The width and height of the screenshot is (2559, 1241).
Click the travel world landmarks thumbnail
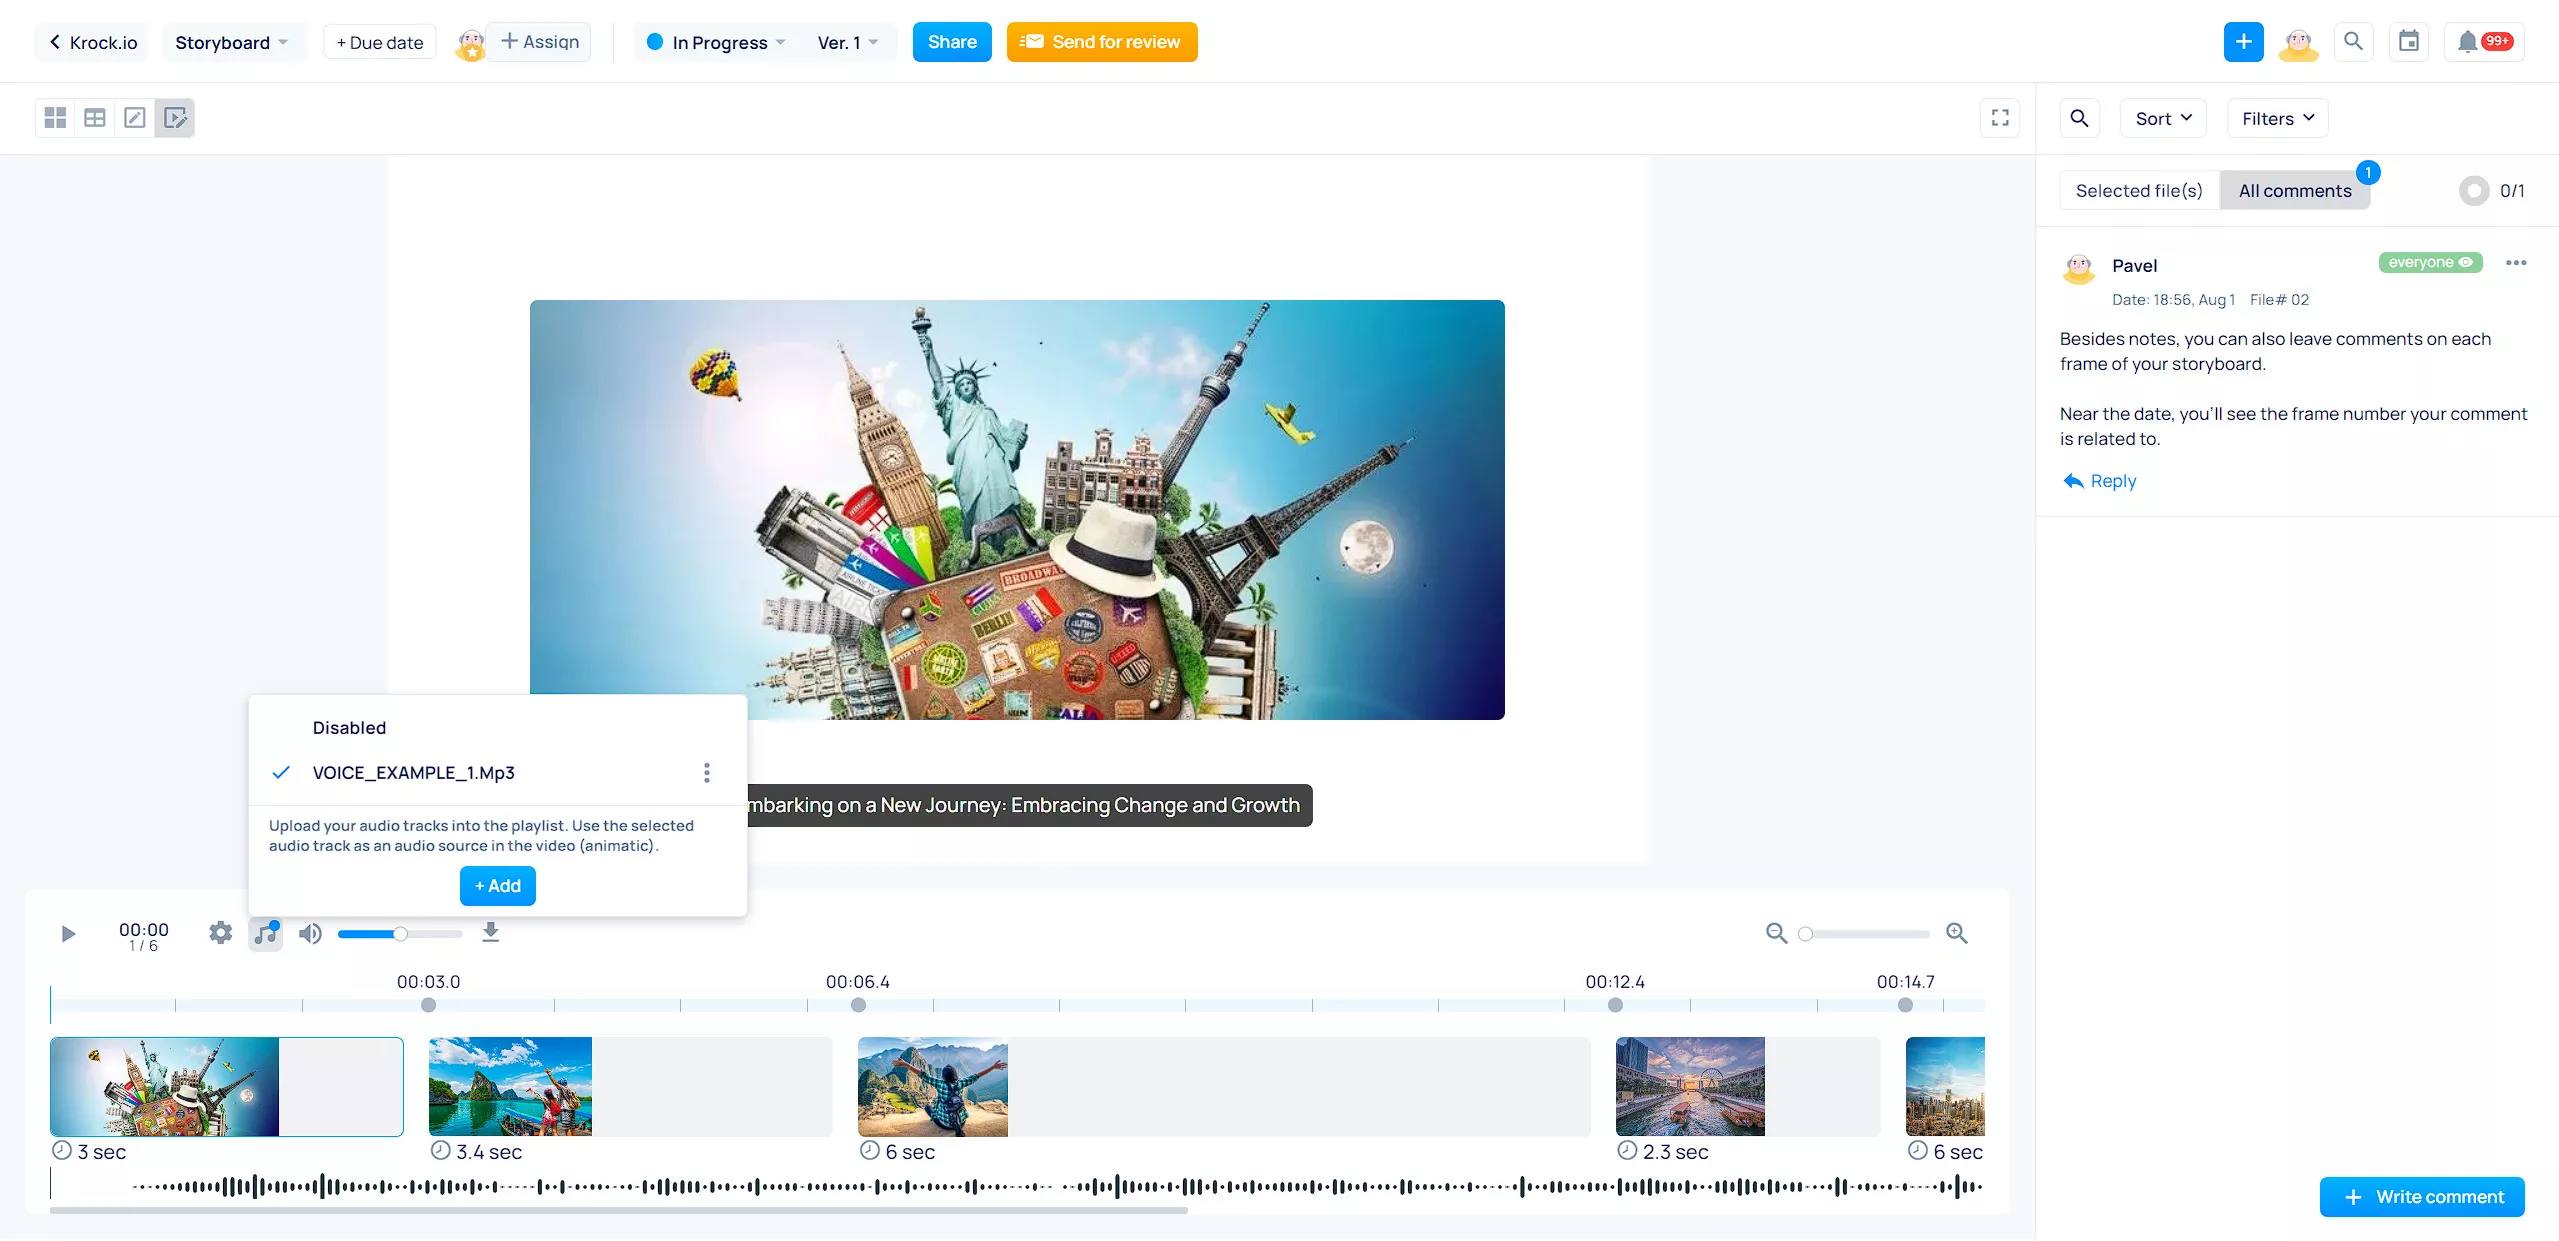(x=163, y=1086)
